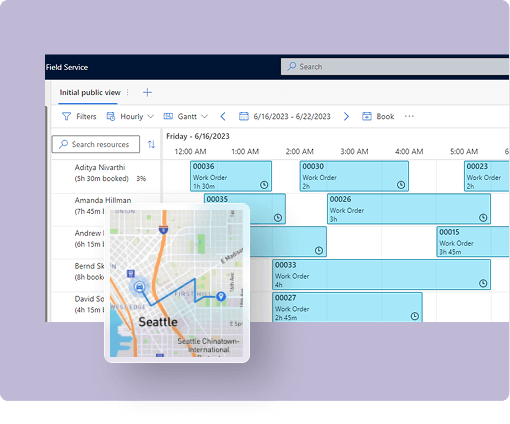The height and width of the screenshot is (424, 510).
Task: Click Aditya Nivarthi 3% utilization value
Action: click(141, 178)
